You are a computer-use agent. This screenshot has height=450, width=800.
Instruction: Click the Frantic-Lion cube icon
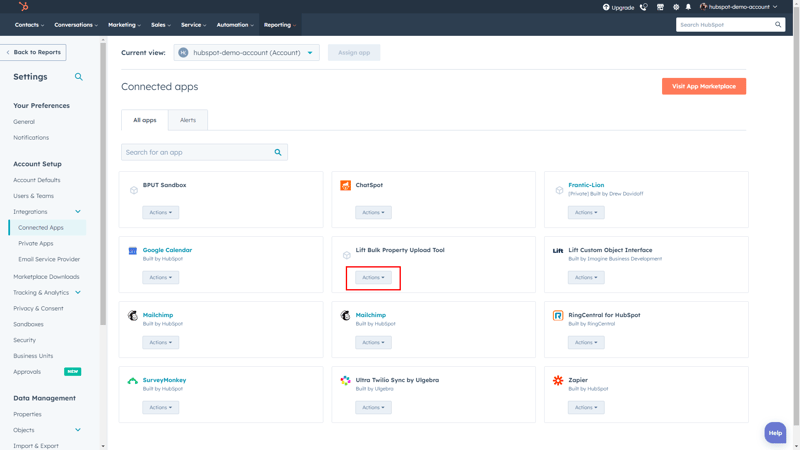(x=559, y=190)
